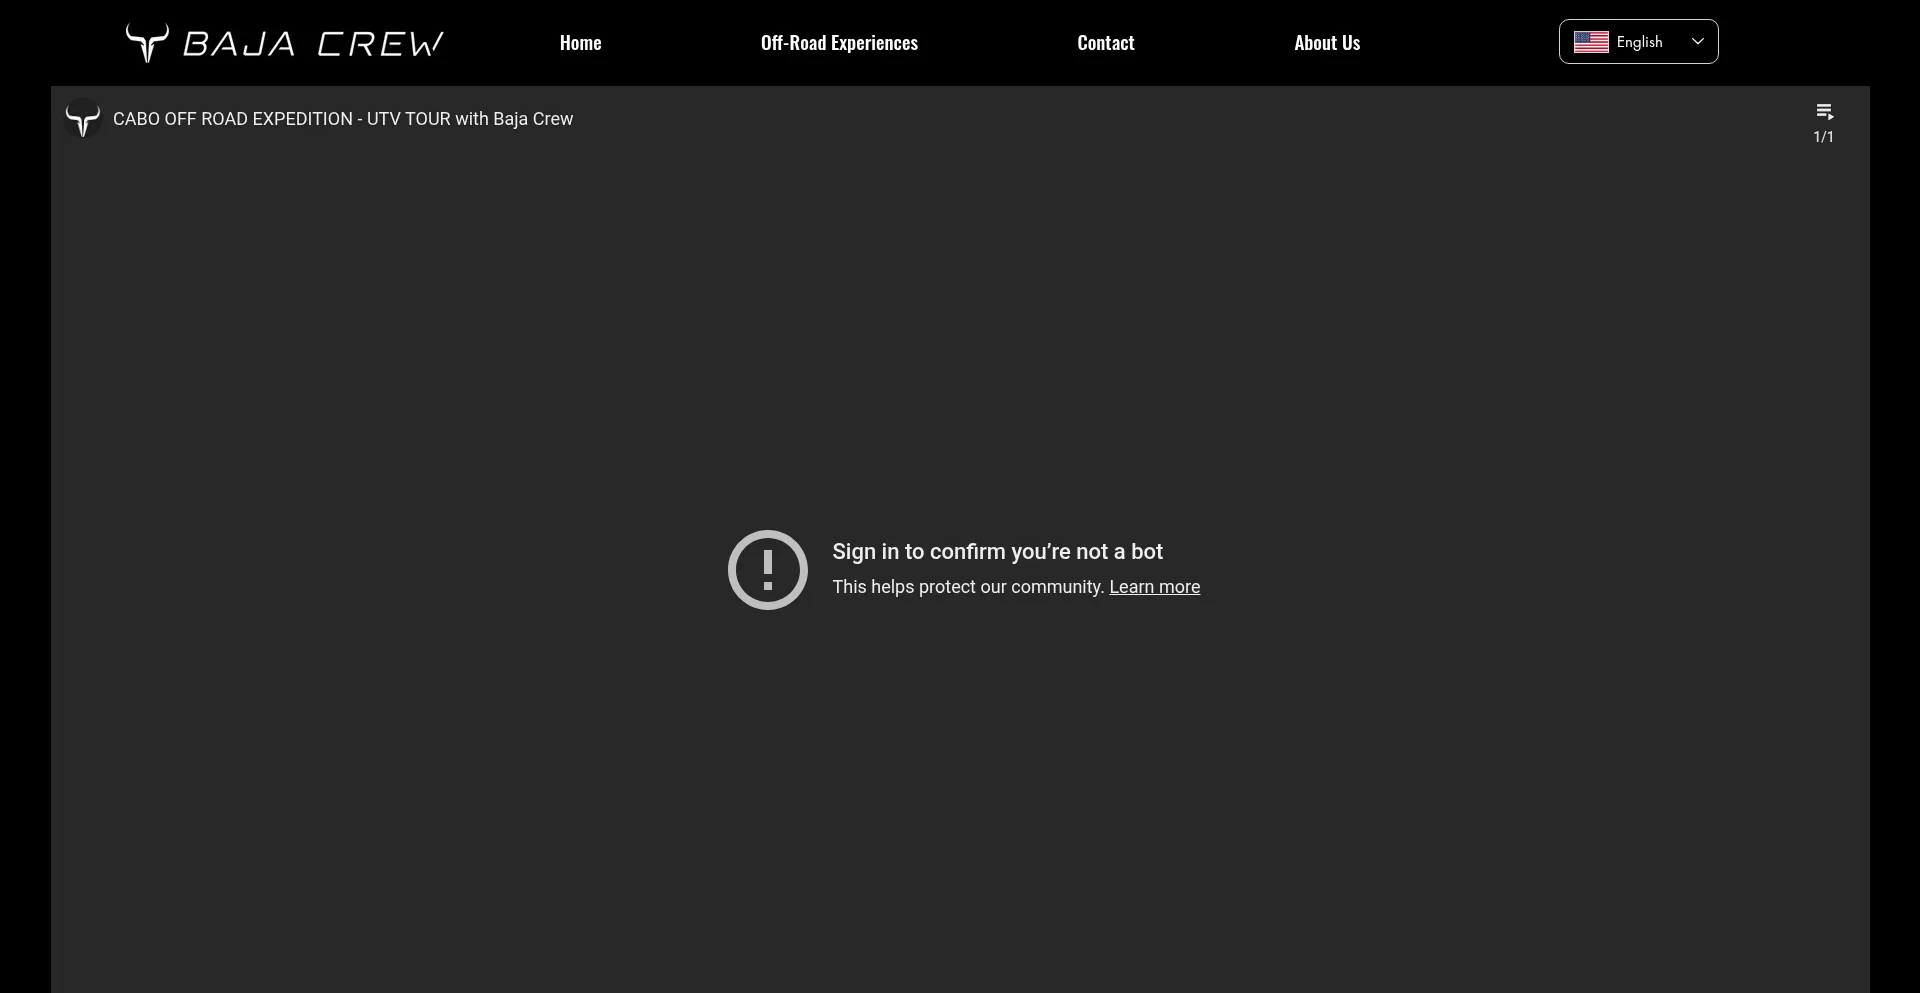Expand the language dropdown chevron arrow
This screenshot has height=993, width=1920.
point(1697,42)
